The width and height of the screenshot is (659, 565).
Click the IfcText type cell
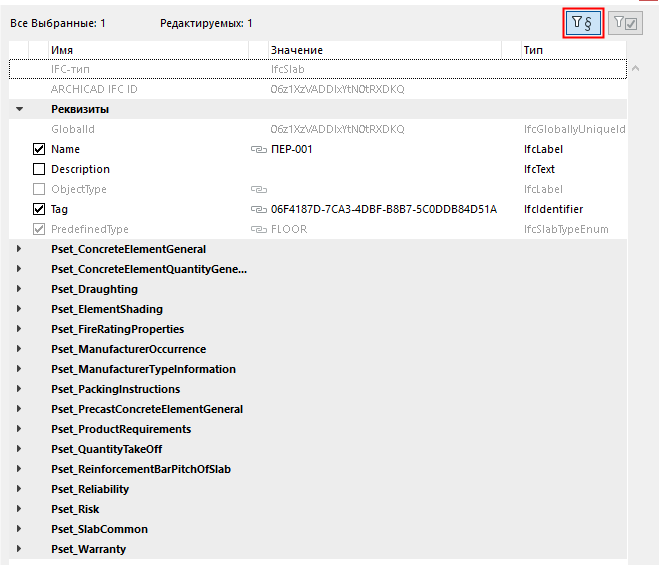click(x=539, y=169)
